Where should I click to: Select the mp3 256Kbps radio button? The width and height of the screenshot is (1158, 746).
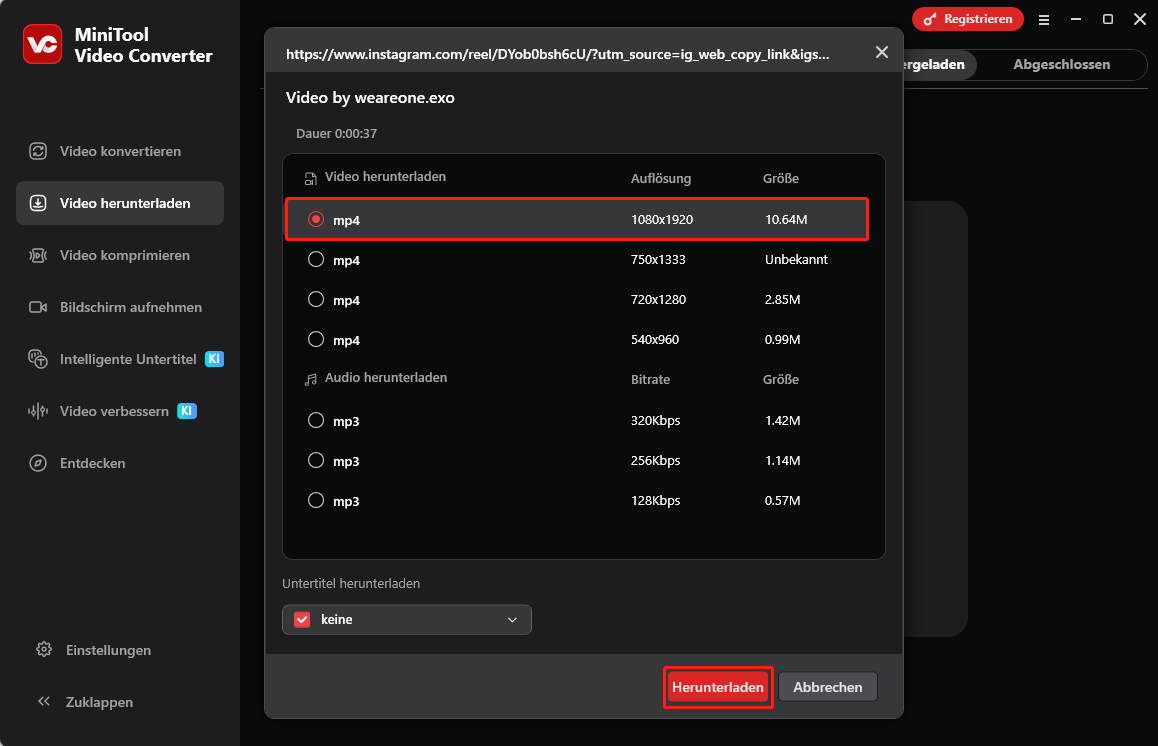click(x=316, y=460)
